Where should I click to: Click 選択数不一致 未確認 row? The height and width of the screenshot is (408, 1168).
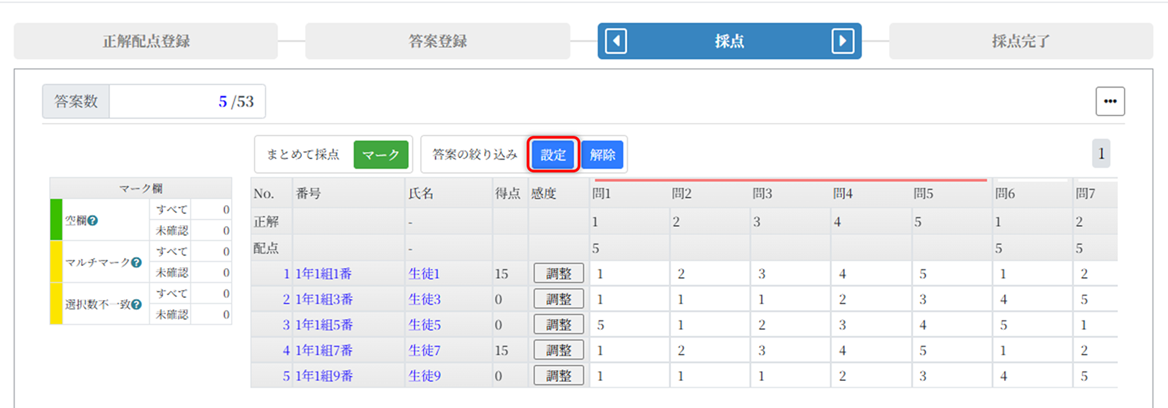191,314
